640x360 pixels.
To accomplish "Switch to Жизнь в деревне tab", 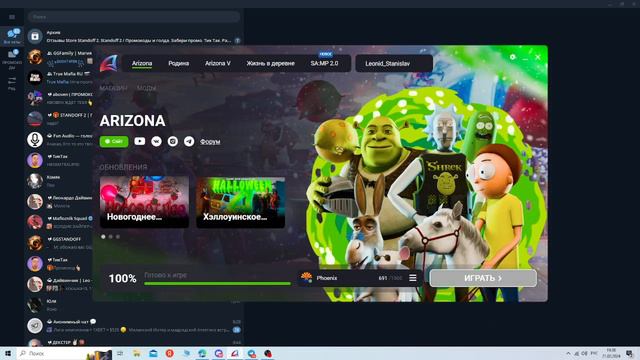I will tap(270, 63).
